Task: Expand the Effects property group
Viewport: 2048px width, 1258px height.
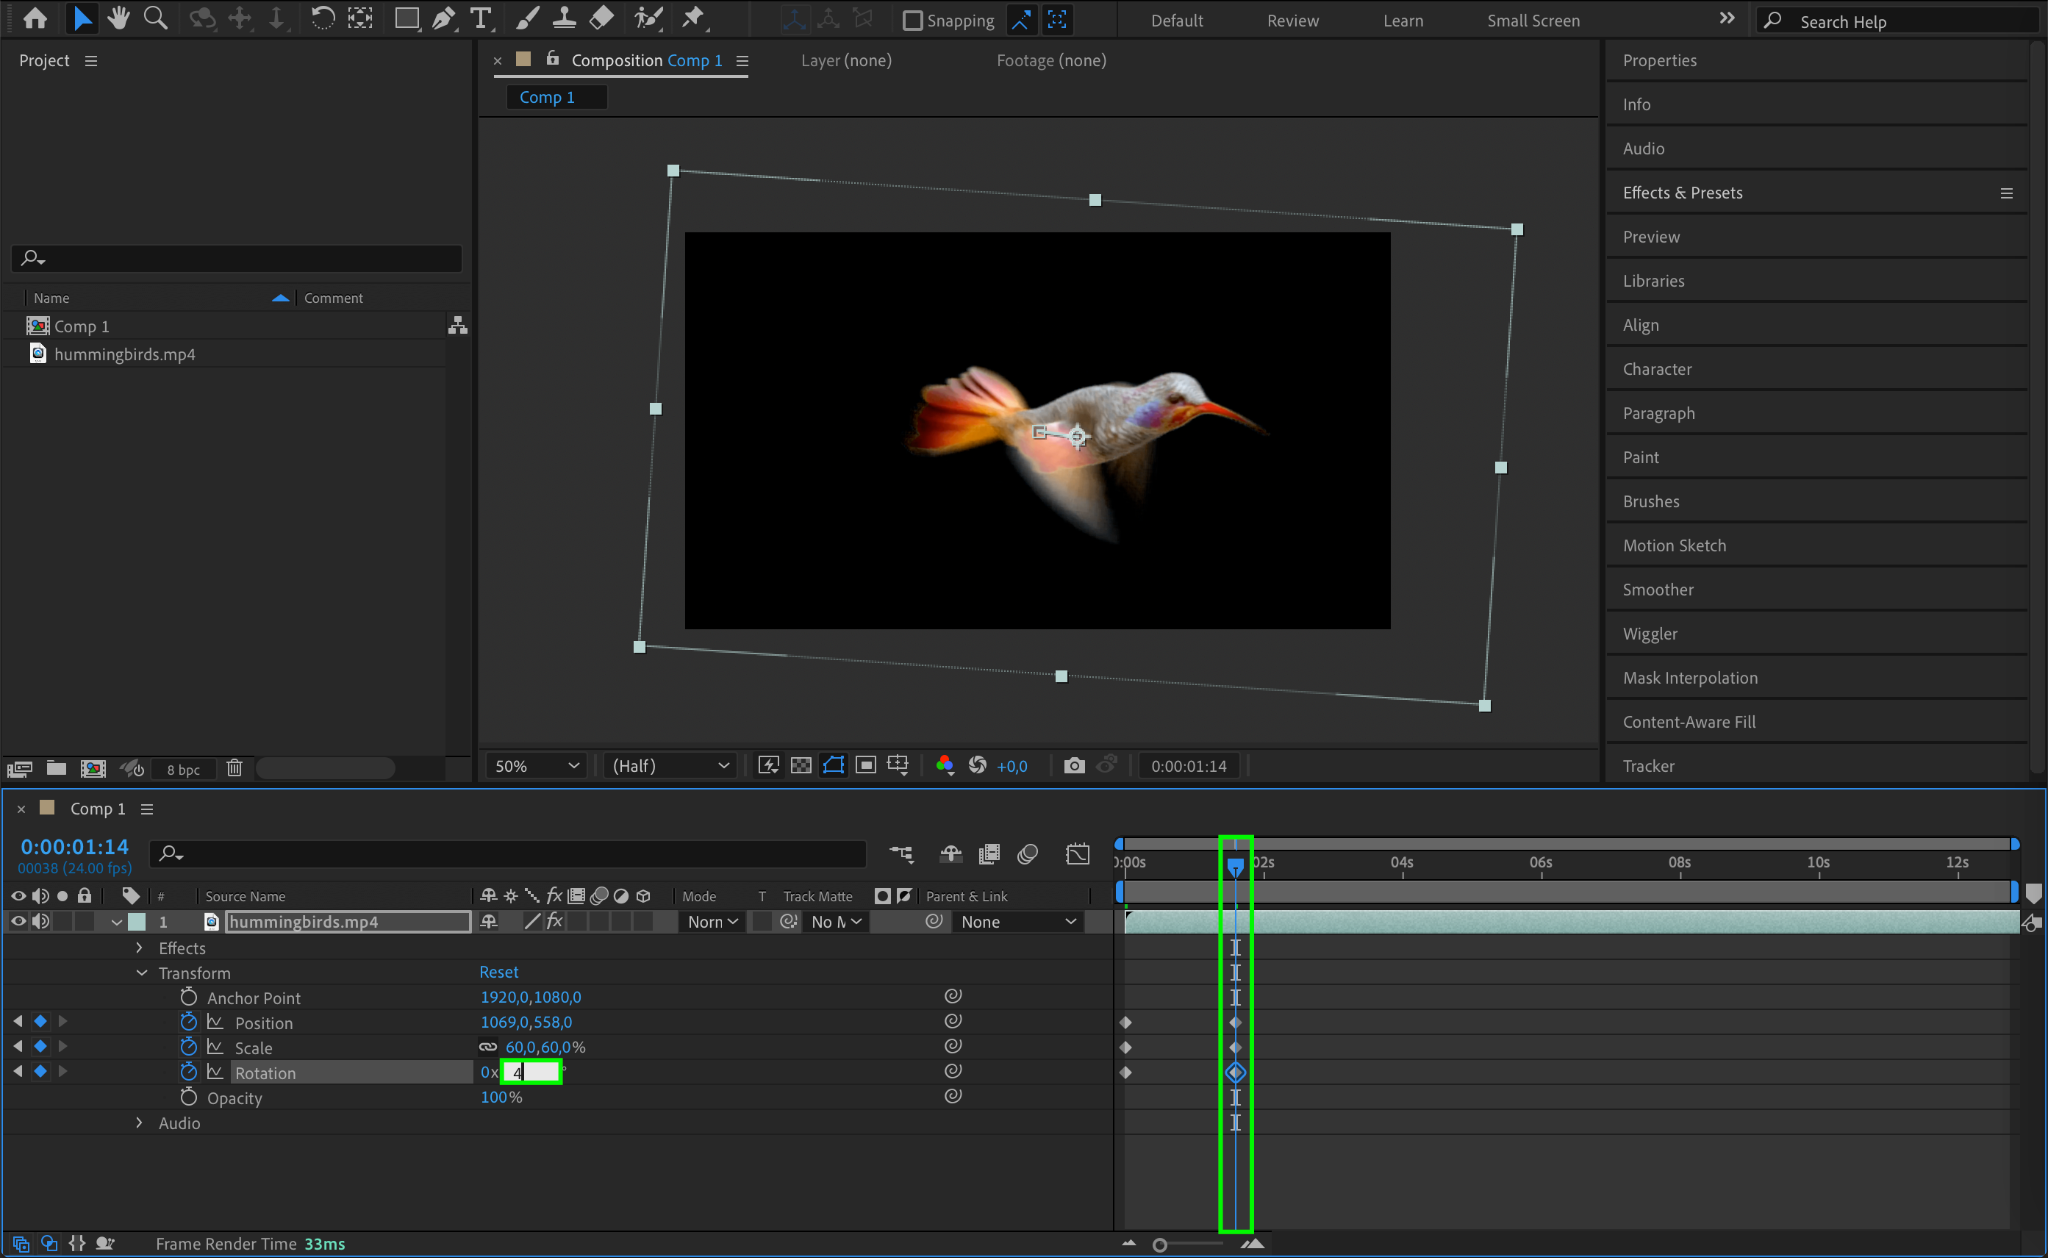Action: click(x=139, y=948)
